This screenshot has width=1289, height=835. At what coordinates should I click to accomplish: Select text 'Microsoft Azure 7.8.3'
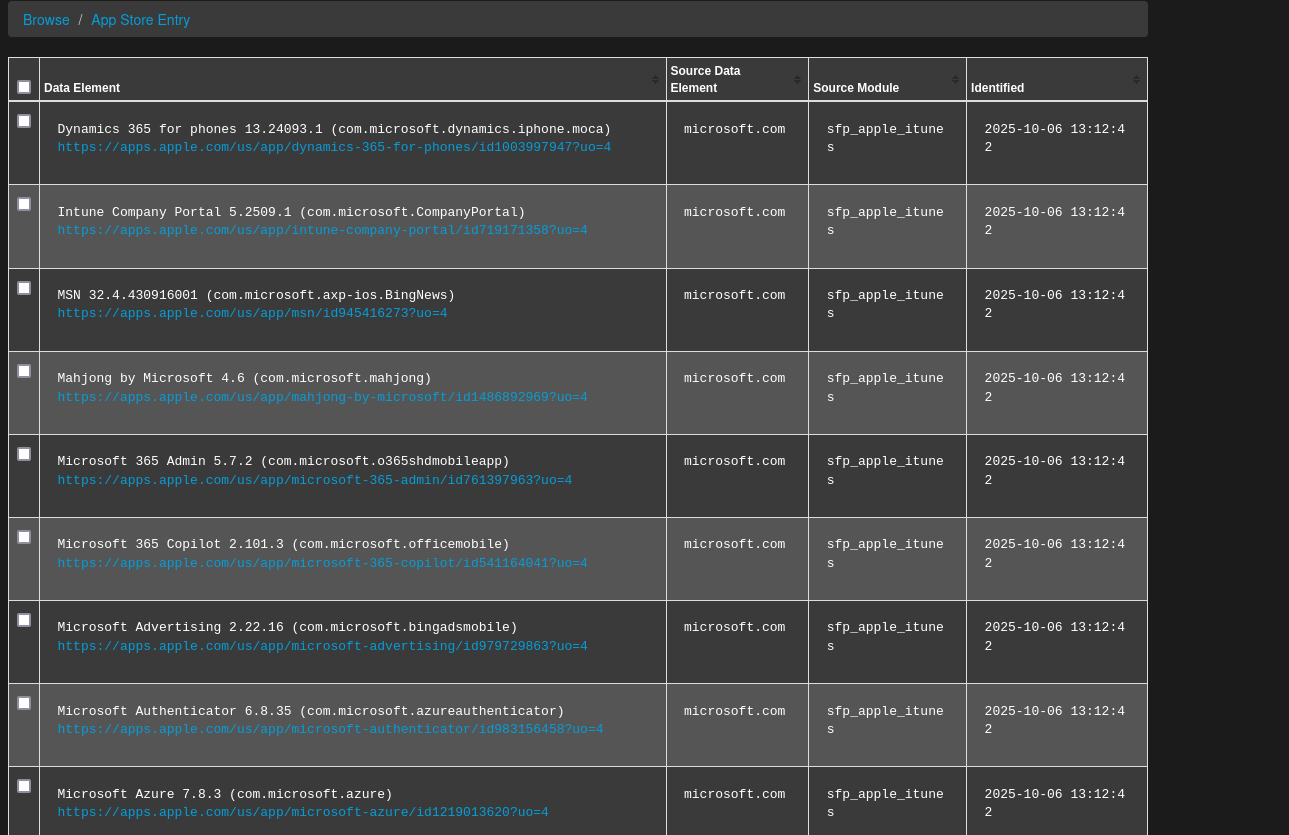pos(139,795)
